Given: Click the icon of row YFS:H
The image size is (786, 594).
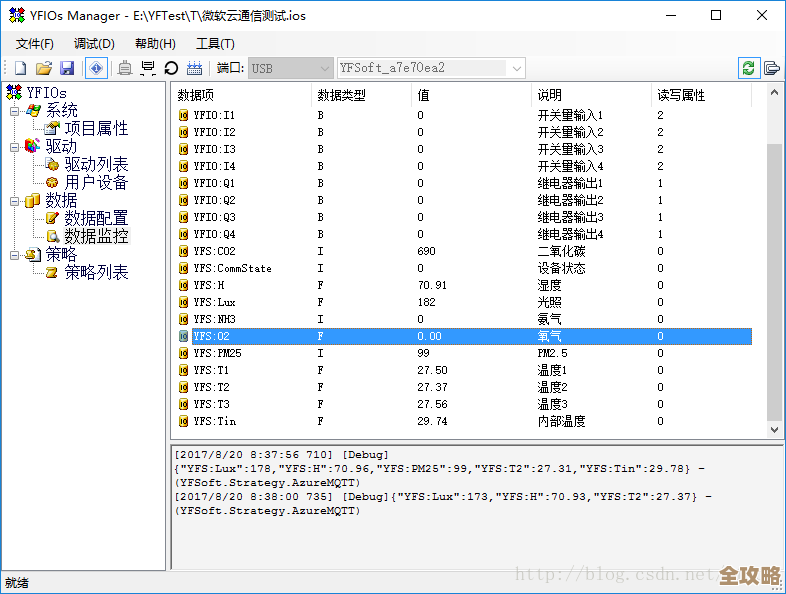Looking at the screenshot, I should pos(183,286).
